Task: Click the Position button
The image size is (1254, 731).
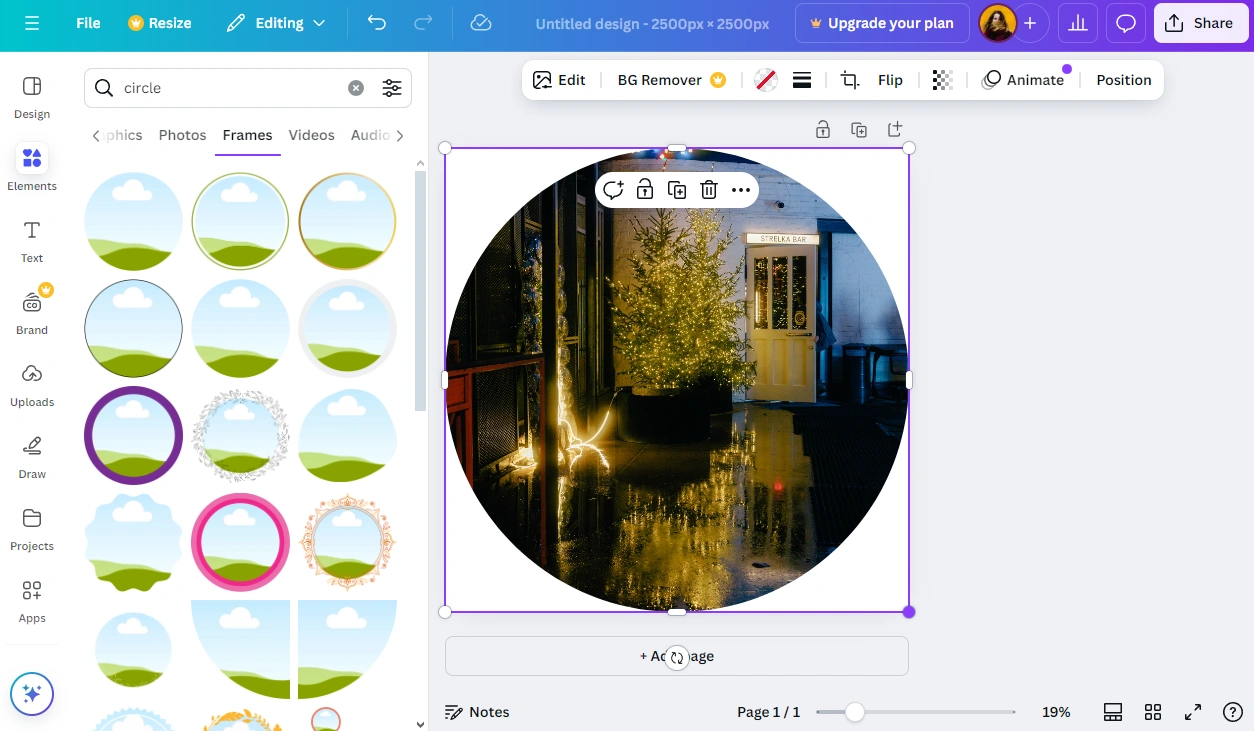Action: 1124,80
